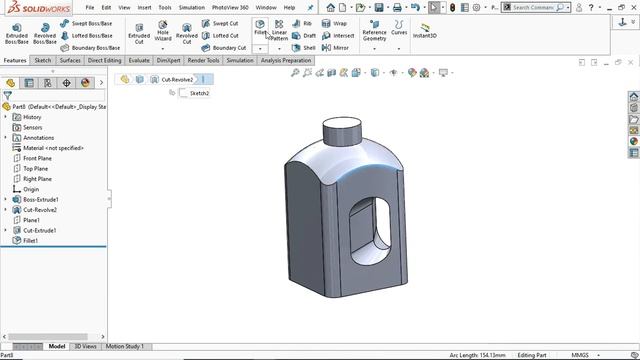Open Appearances tab in task pane
This screenshot has width=640, height=360.
(x=633, y=141)
